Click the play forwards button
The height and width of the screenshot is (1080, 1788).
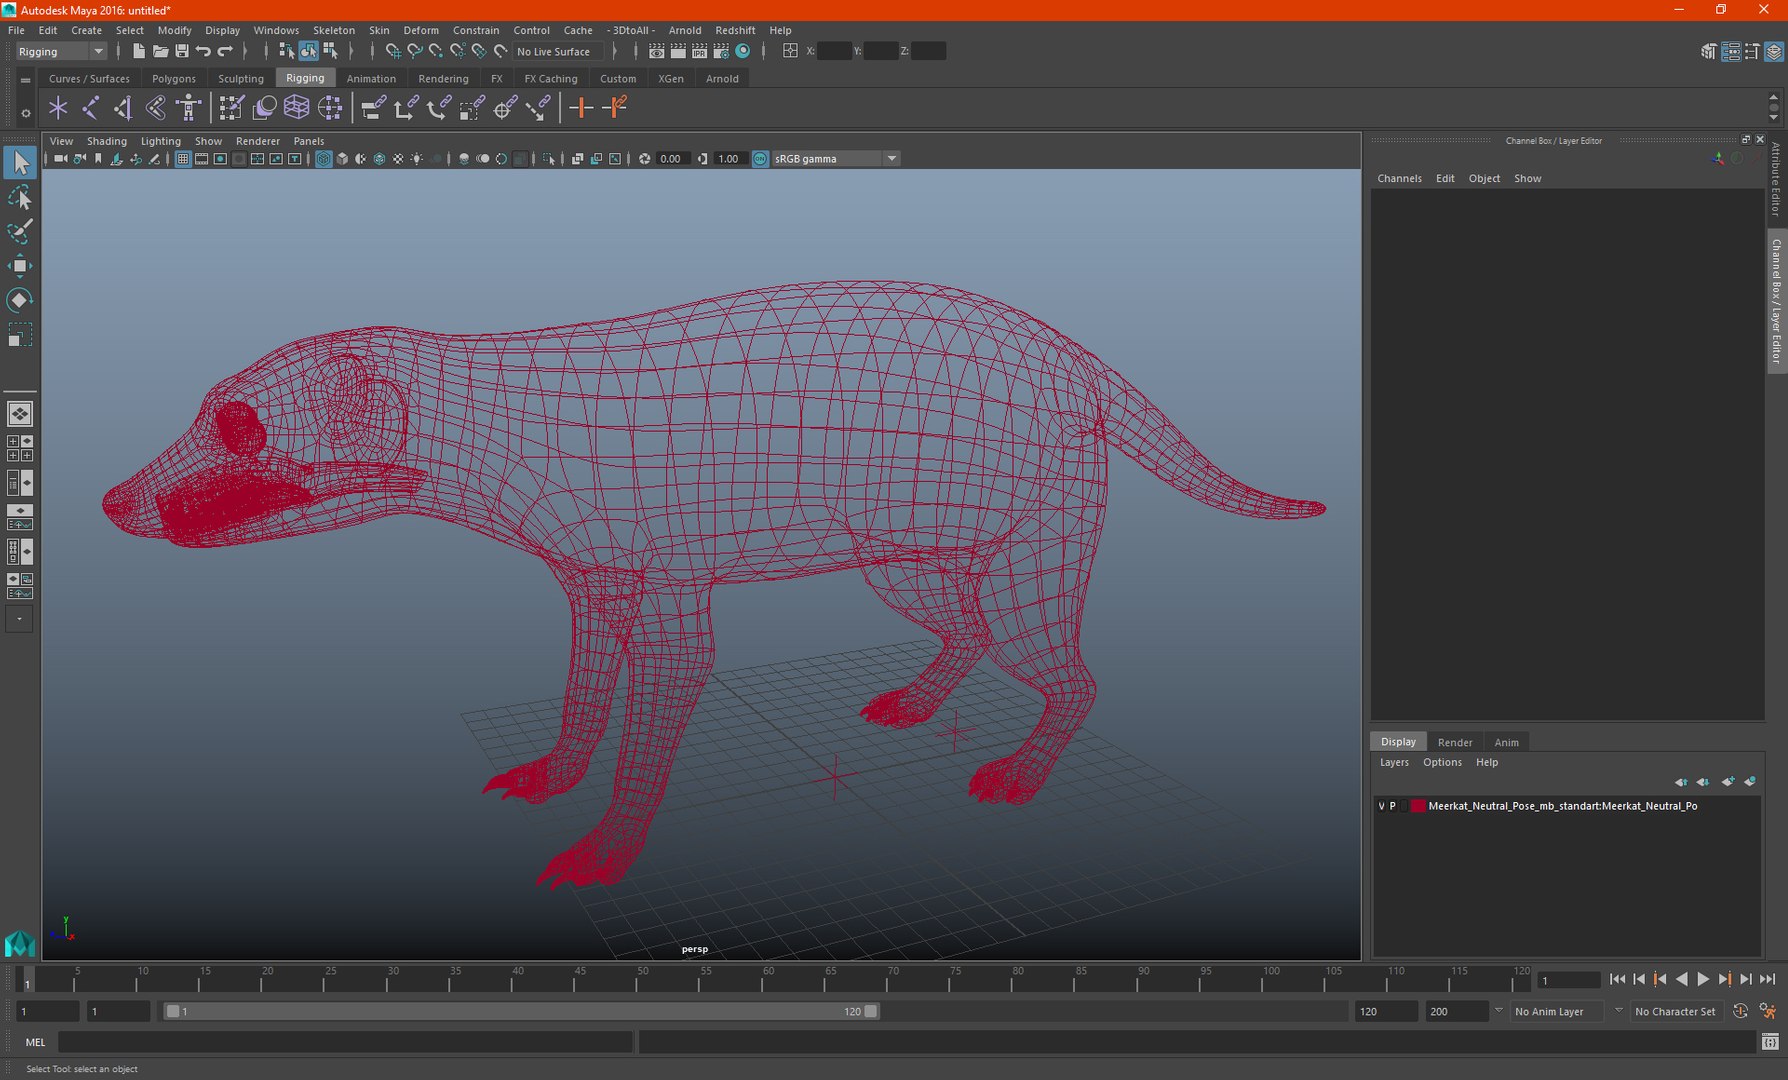pos(1703,980)
